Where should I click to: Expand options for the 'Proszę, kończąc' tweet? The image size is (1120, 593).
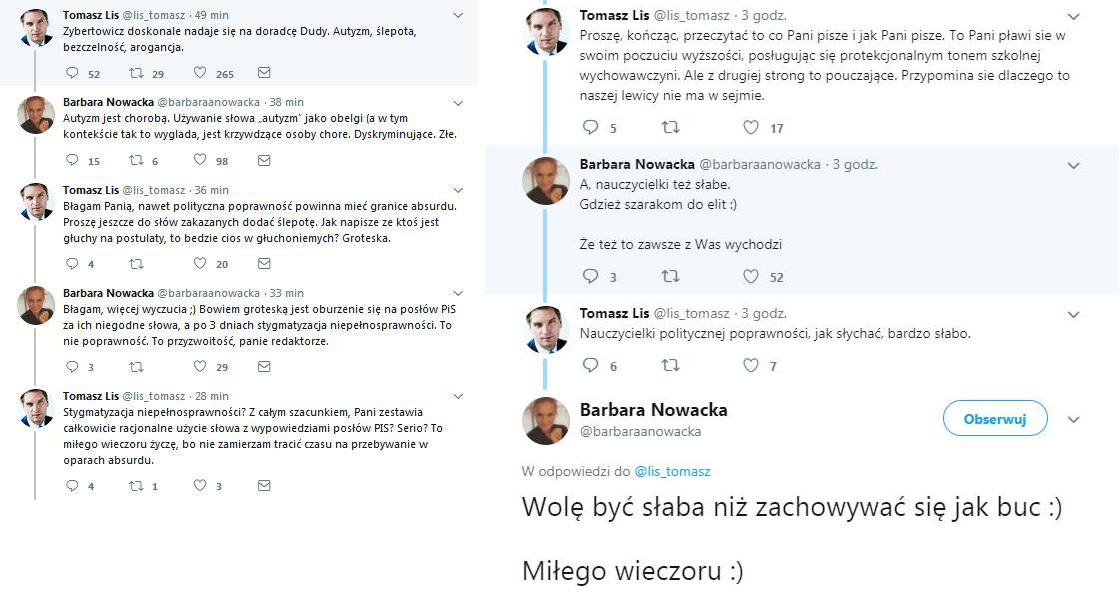coord(1074,17)
